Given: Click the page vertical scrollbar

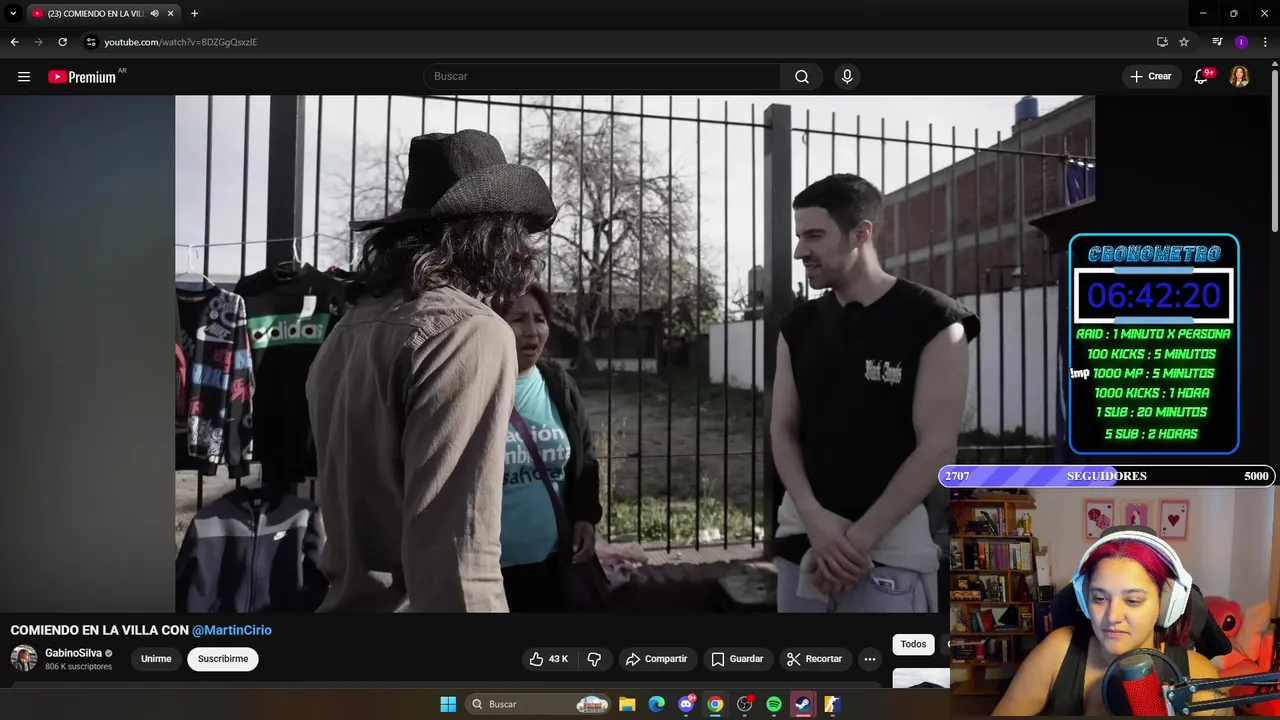Looking at the screenshot, I should point(1275,150).
